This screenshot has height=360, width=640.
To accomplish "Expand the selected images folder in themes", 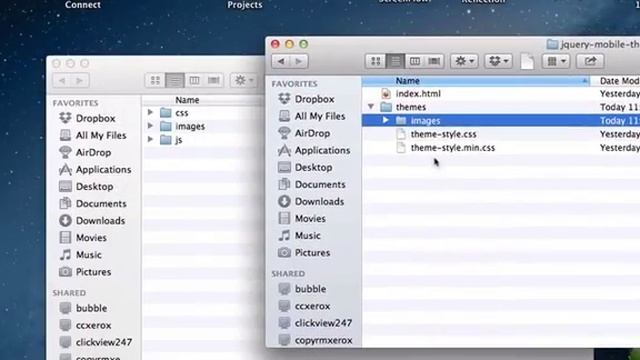I will point(385,120).
